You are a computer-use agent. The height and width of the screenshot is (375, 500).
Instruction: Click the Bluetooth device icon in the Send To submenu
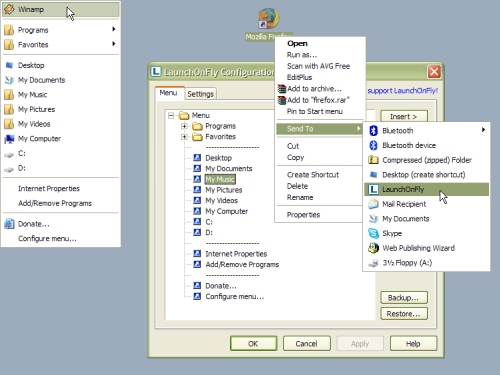pos(373,145)
